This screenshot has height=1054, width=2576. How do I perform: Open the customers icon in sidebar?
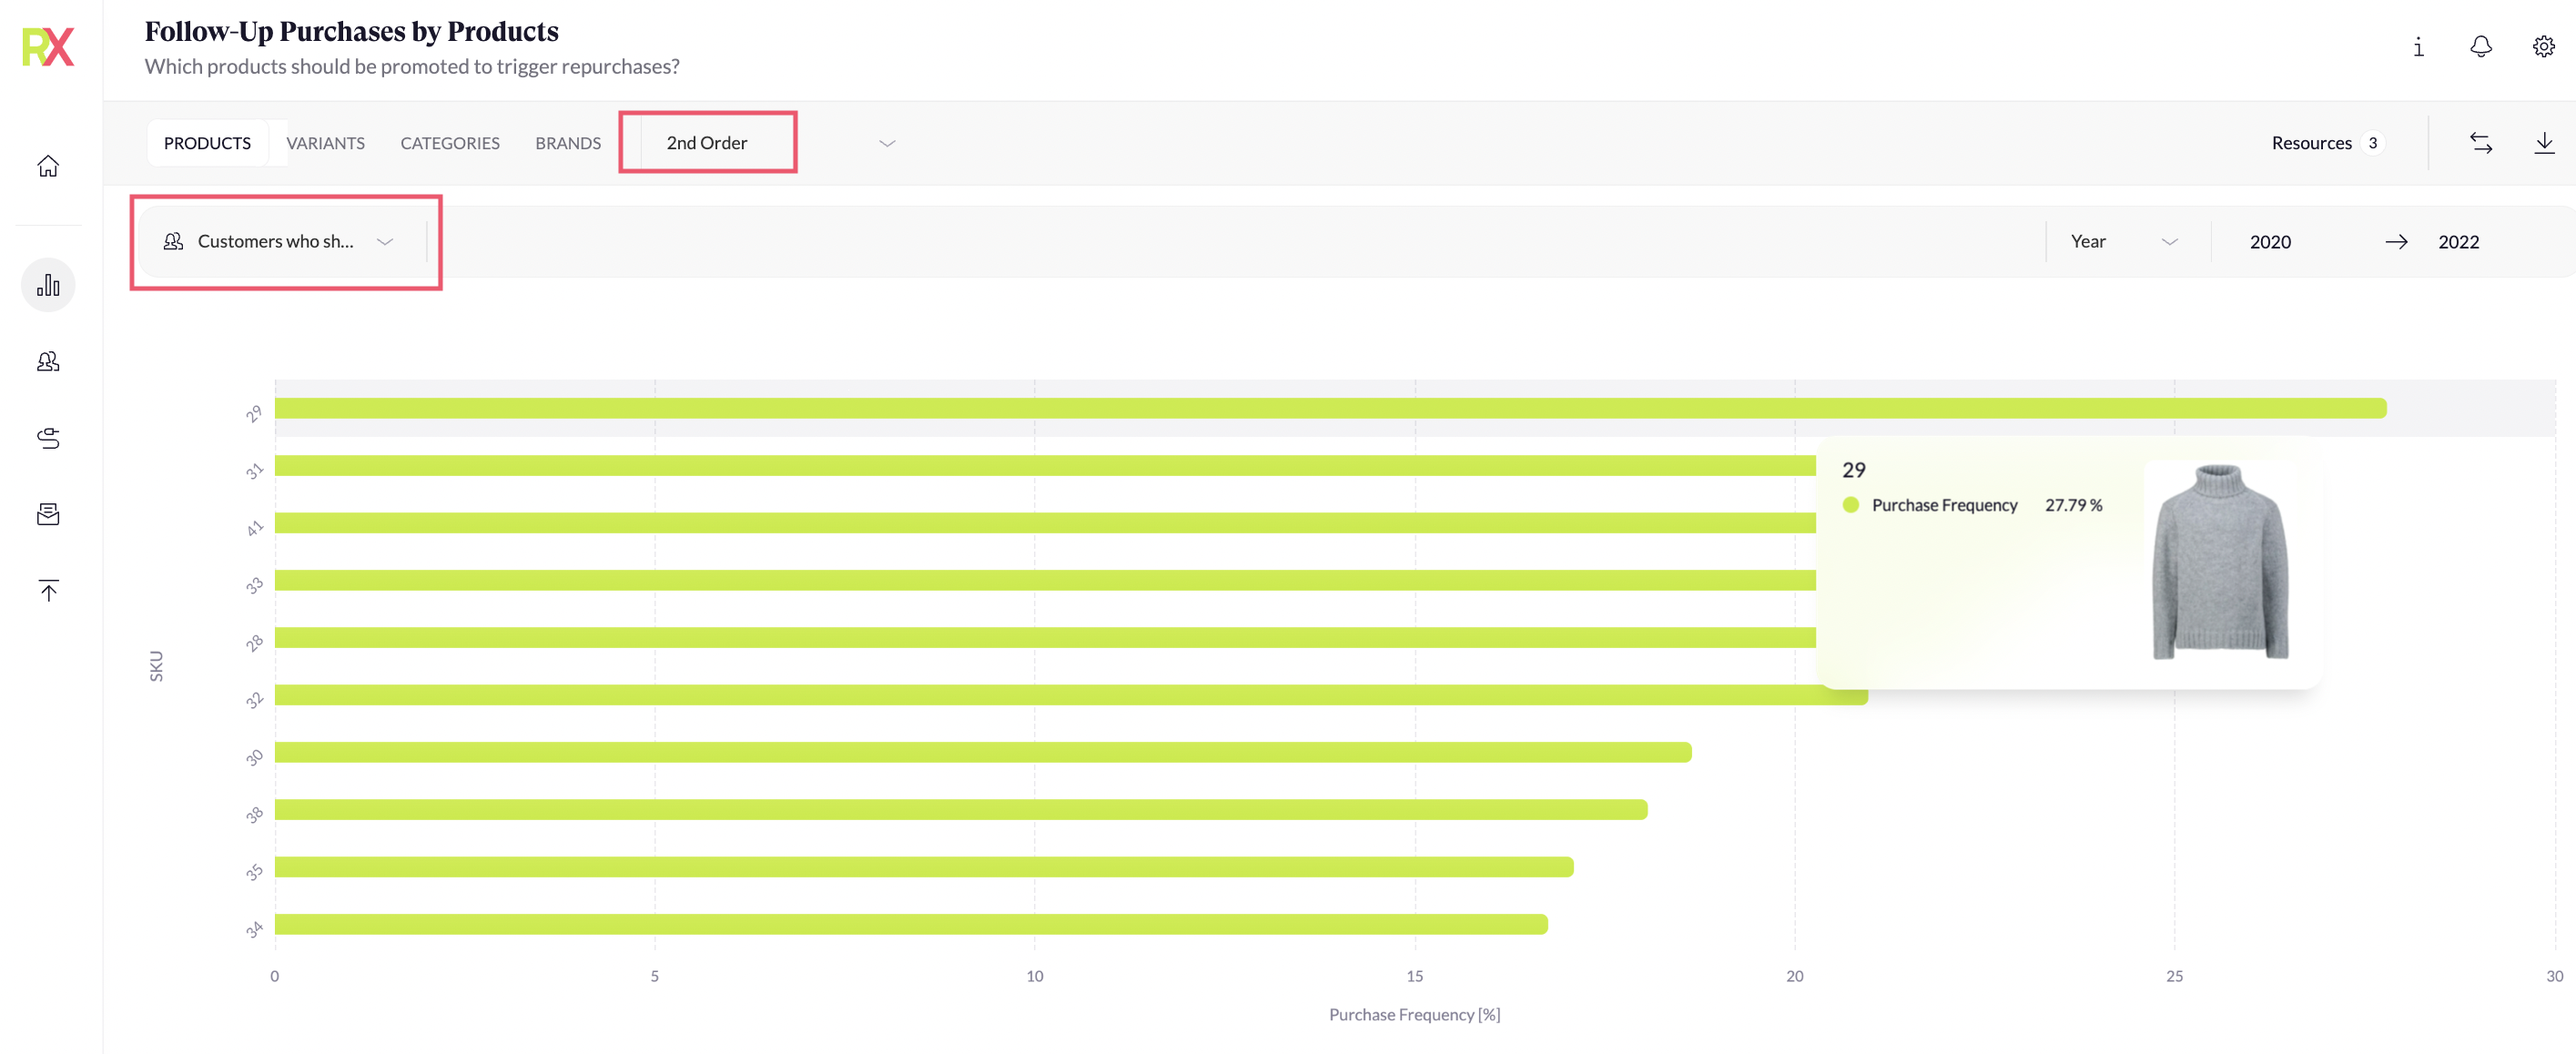pyautogui.click(x=48, y=361)
